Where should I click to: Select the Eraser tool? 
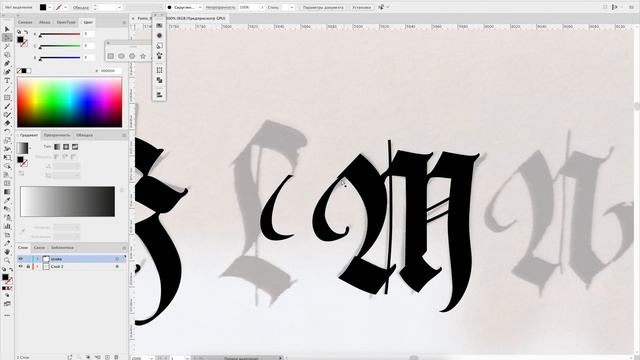(x=7, y=123)
